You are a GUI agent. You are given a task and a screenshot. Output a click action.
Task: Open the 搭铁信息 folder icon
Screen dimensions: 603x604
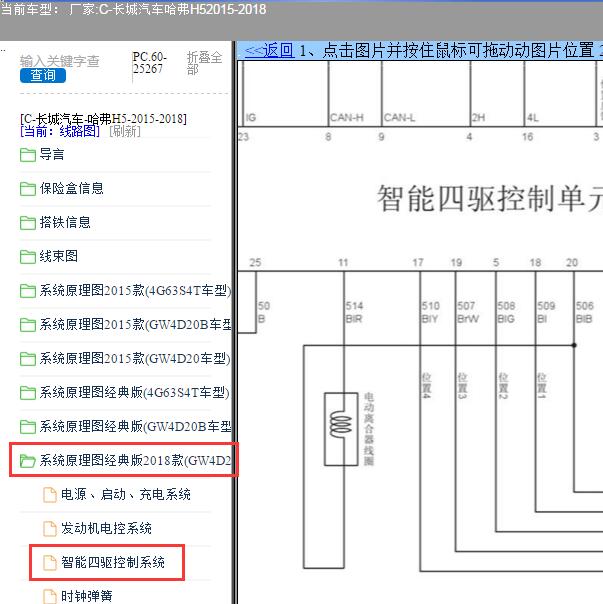click(x=28, y=223)
